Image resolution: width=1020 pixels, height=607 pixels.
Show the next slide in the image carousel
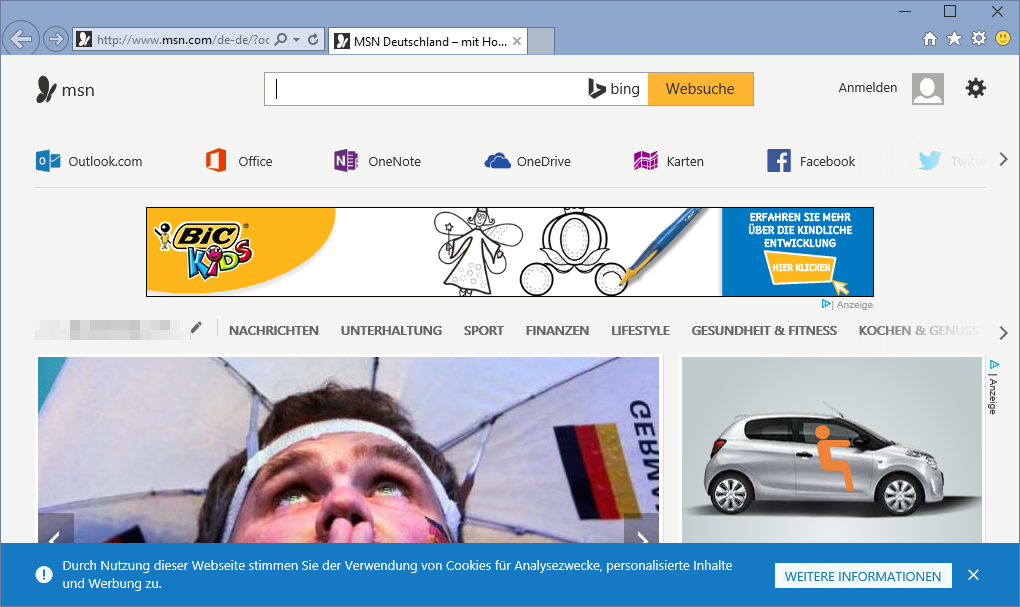640,532
